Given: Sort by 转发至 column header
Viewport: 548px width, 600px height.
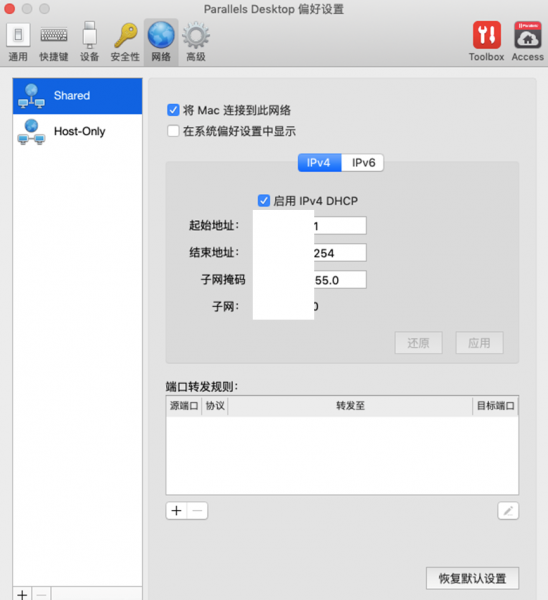Looking at the screenshot, I should click(350, 406).
